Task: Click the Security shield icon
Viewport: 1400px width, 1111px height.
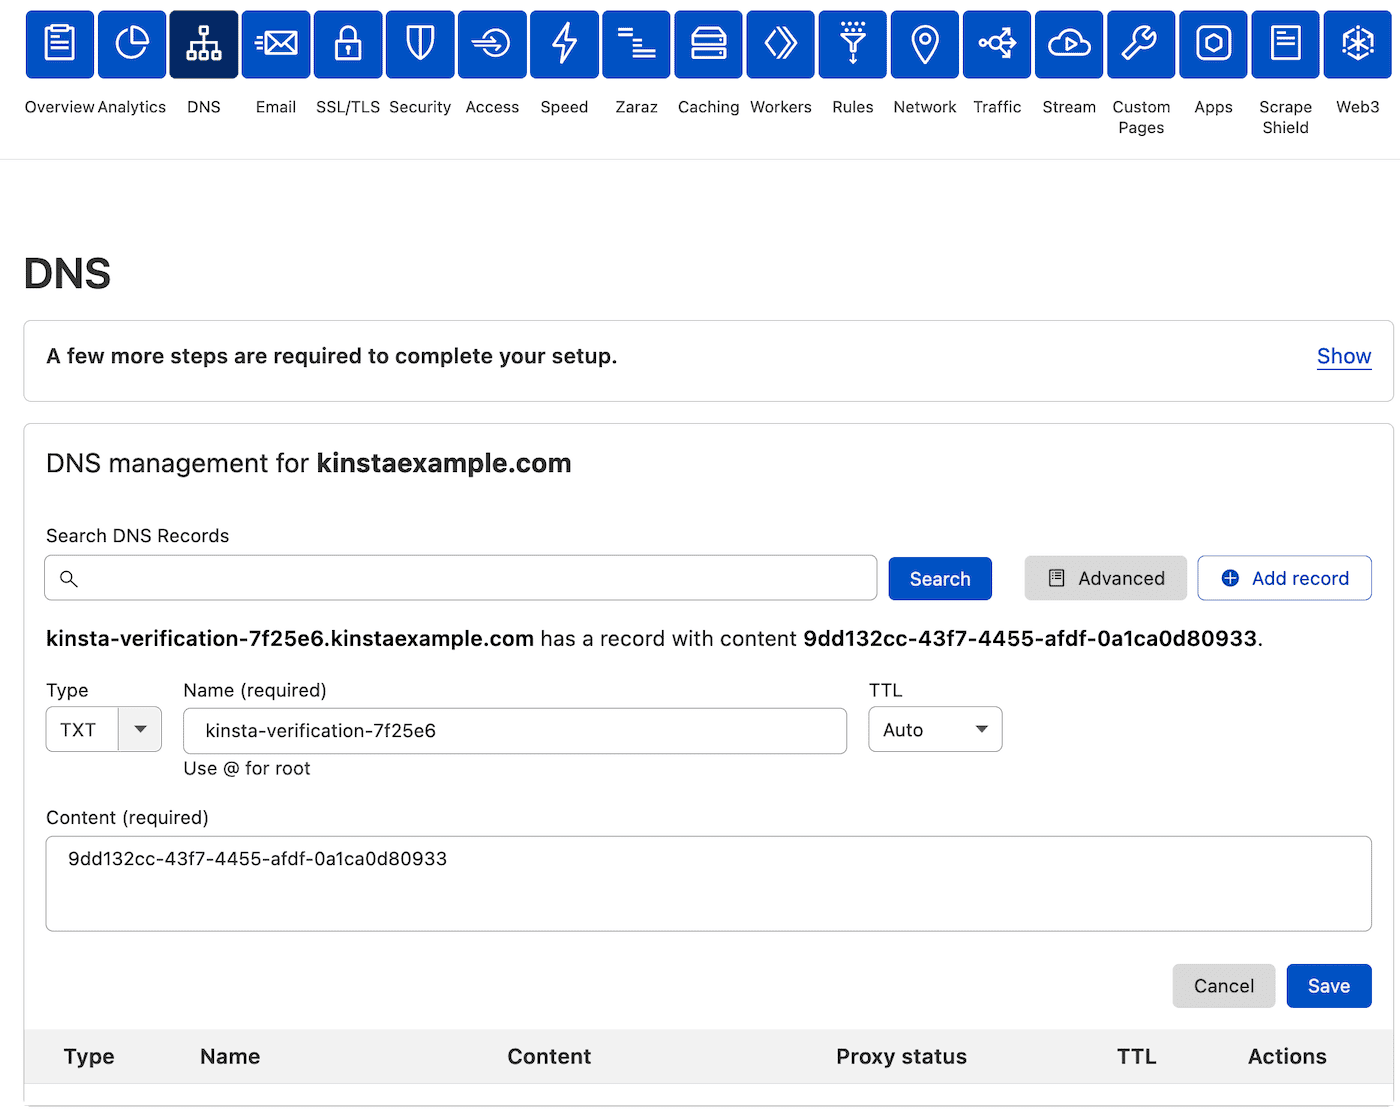Action: [x=419, y=44]
